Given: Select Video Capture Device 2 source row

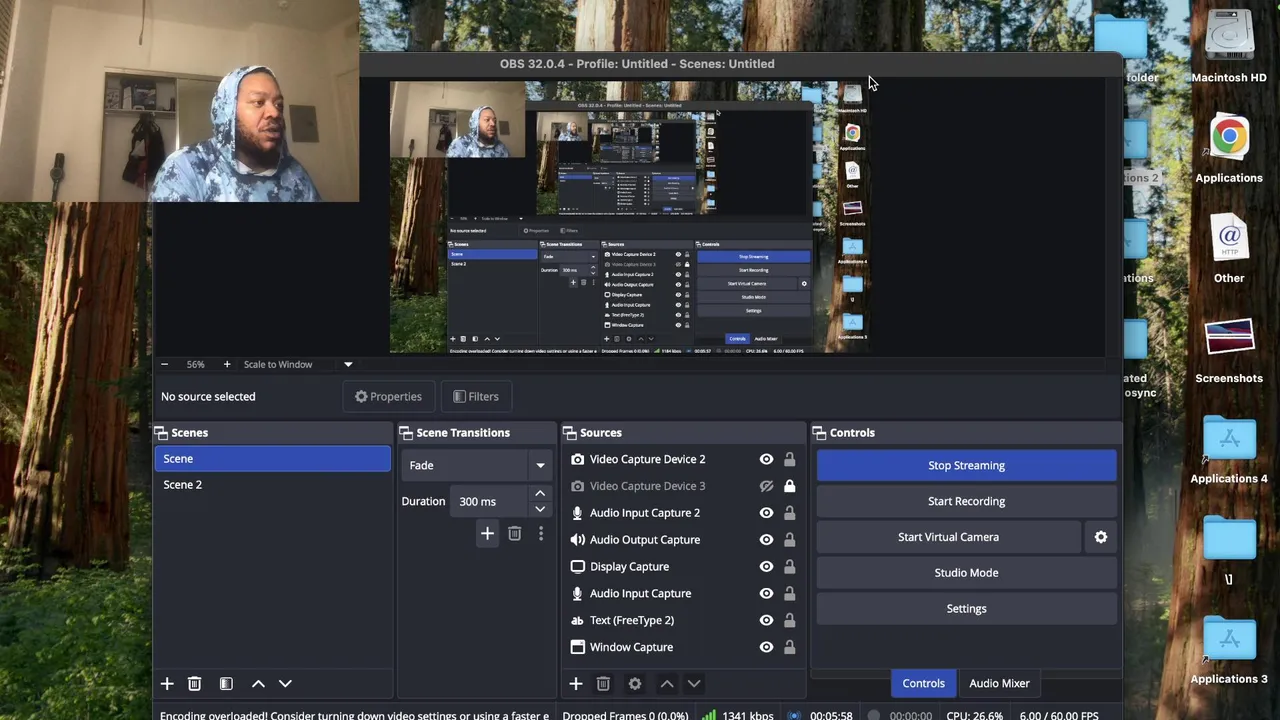Looking at the screenshot, I should pos(683,459).
